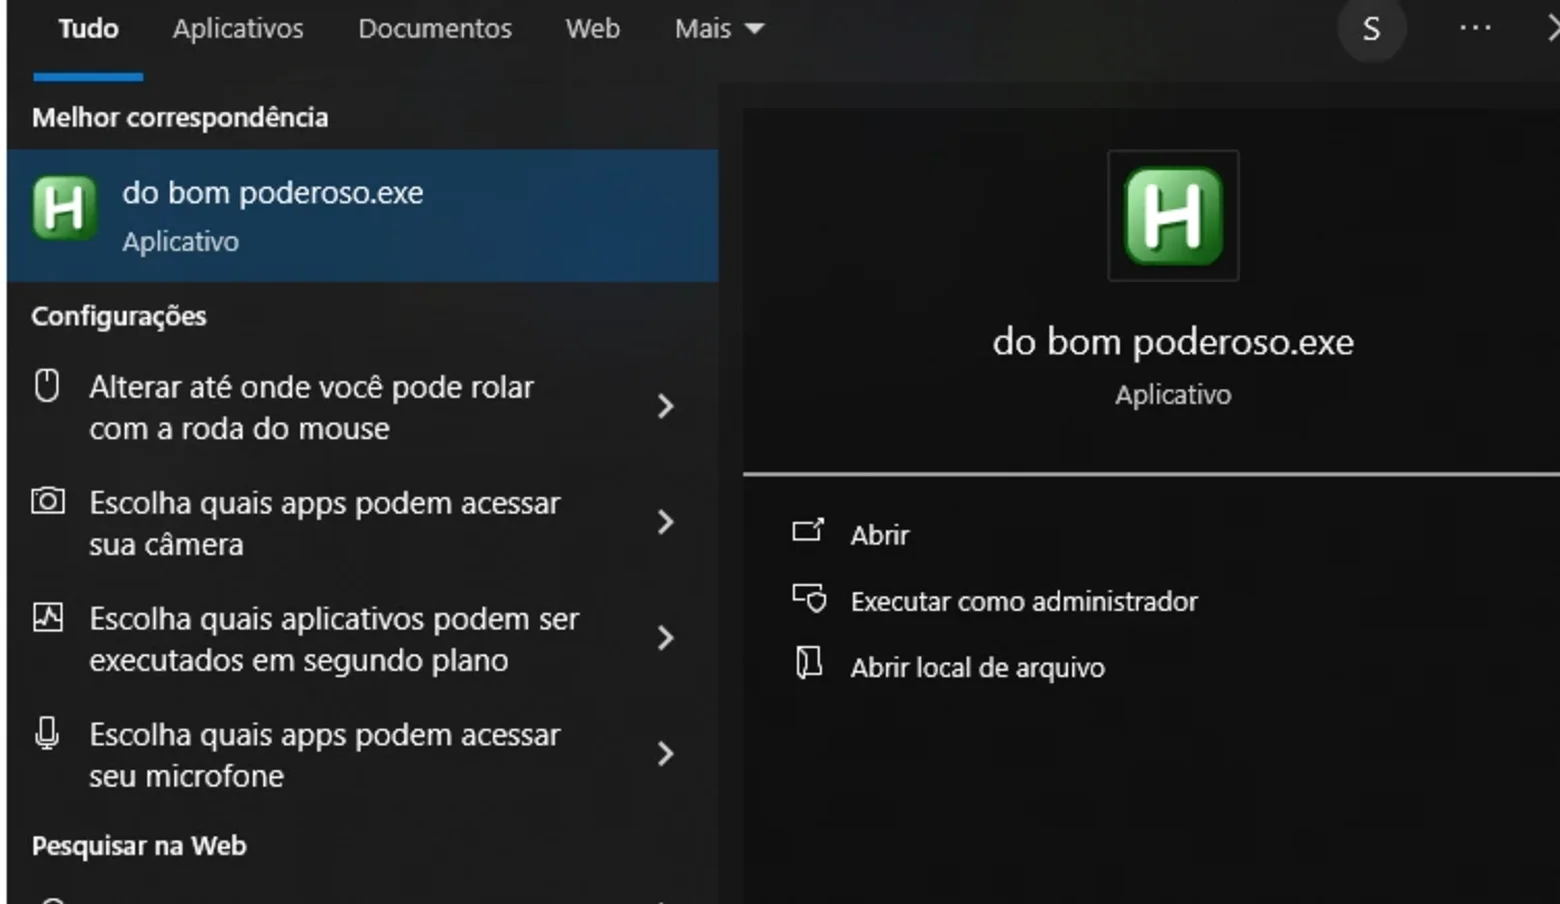Click the file location folder icon
Image resolution: width=1560 pixels, height=904 pixels.
pyautogui.click(x=808, y=662)
